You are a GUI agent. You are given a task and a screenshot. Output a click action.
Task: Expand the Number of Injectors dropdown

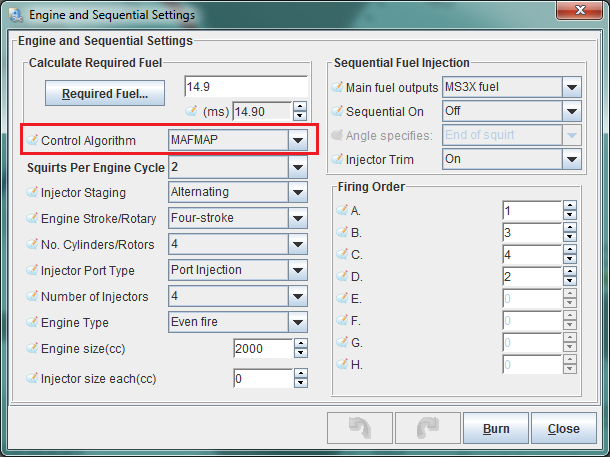297,296
